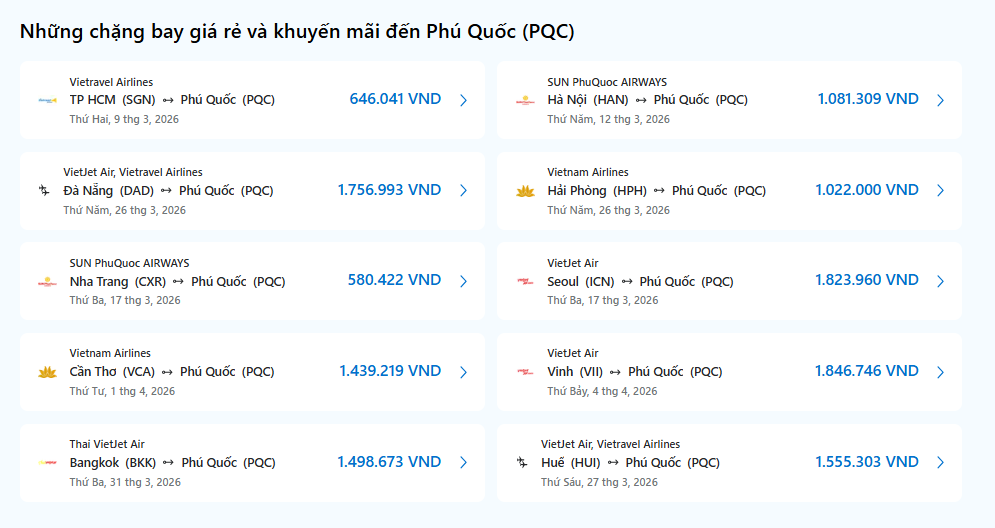Click the Thai VietJet Air logo on Bangkok route
This screenshot has height=528, width=995.
pos(47,463)
